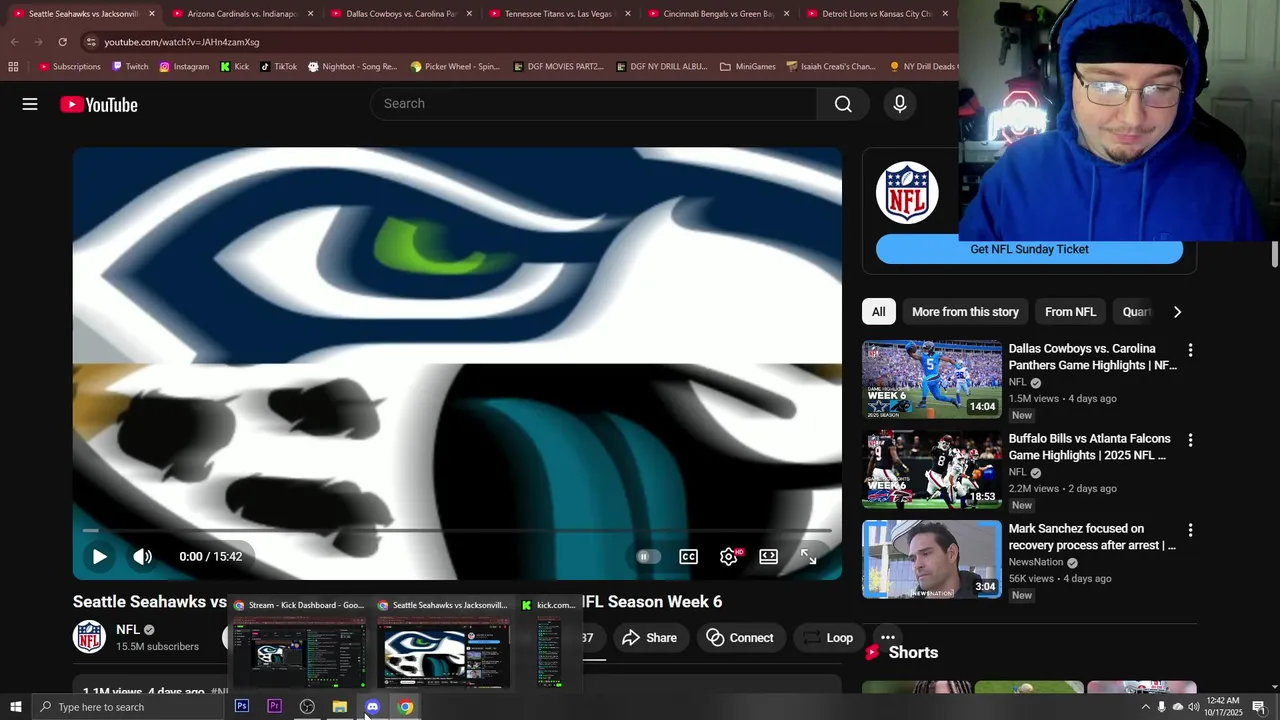
Task: Open Mark Sanchez NewsNation video thumbnail
Action: click(932, 559)
